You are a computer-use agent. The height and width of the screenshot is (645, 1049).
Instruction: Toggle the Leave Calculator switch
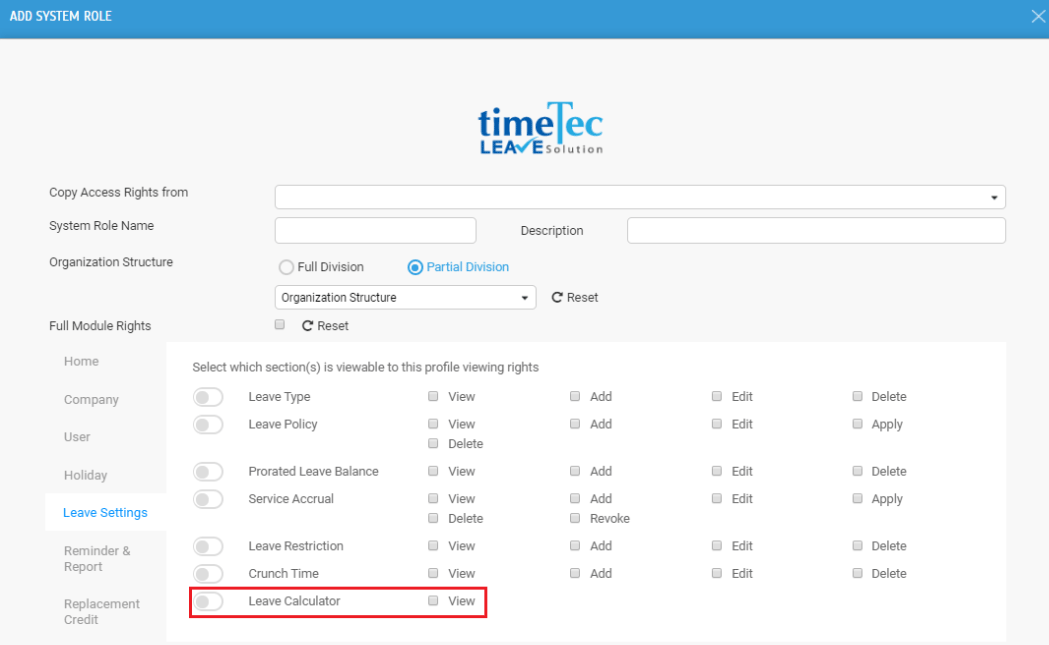coord(208,601)
